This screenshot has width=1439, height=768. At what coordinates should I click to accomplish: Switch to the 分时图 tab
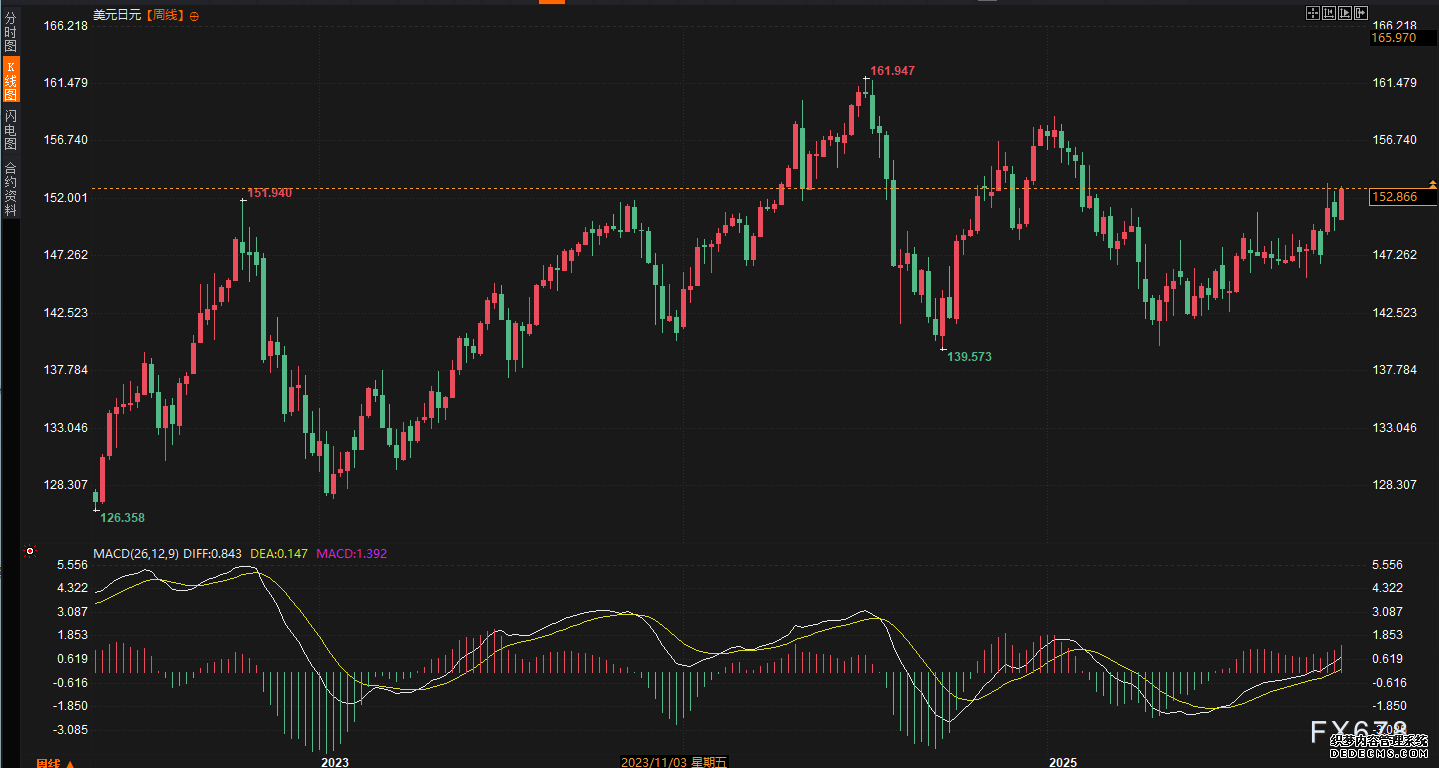tap(10, 32)
